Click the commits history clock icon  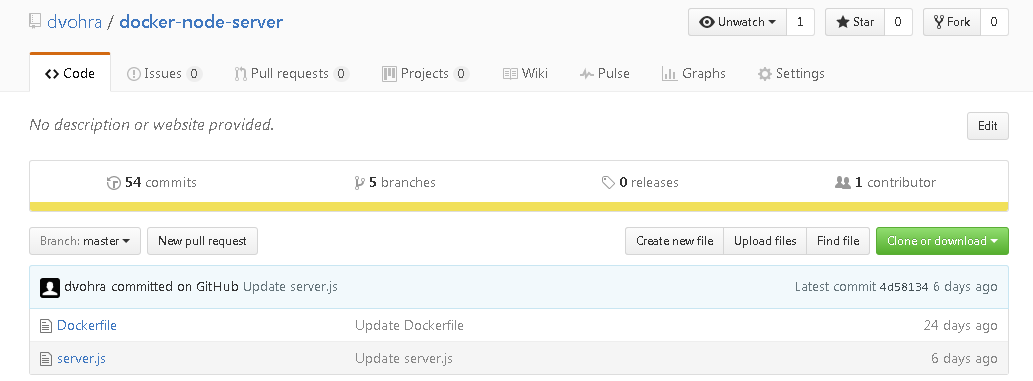(113, 183)
